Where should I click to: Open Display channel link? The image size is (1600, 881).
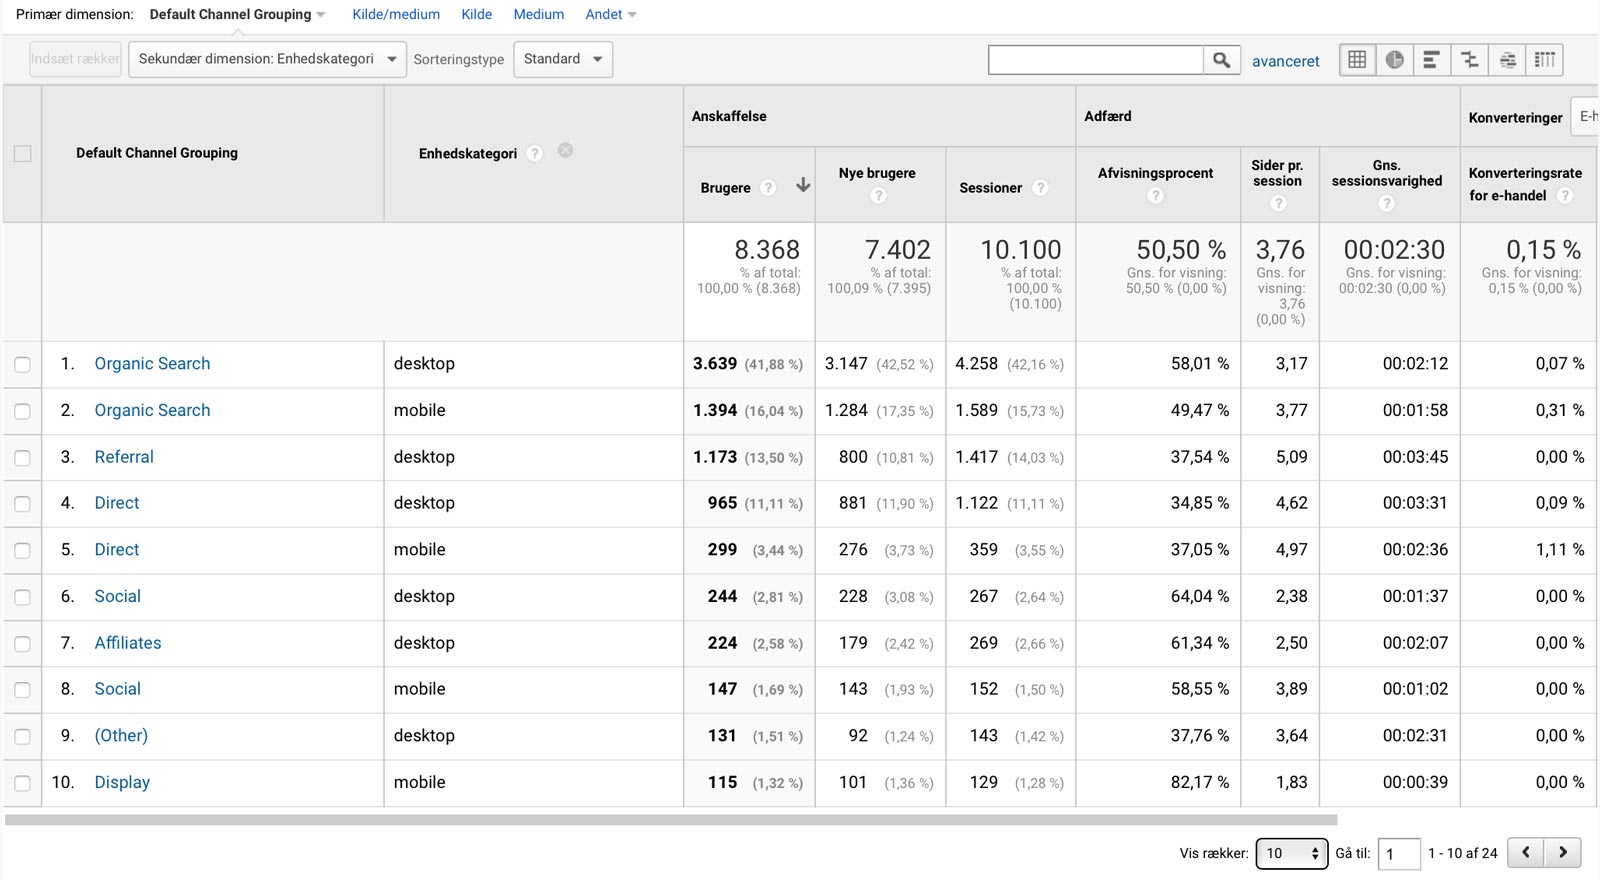pyautogui.click(x=122, y=782)
